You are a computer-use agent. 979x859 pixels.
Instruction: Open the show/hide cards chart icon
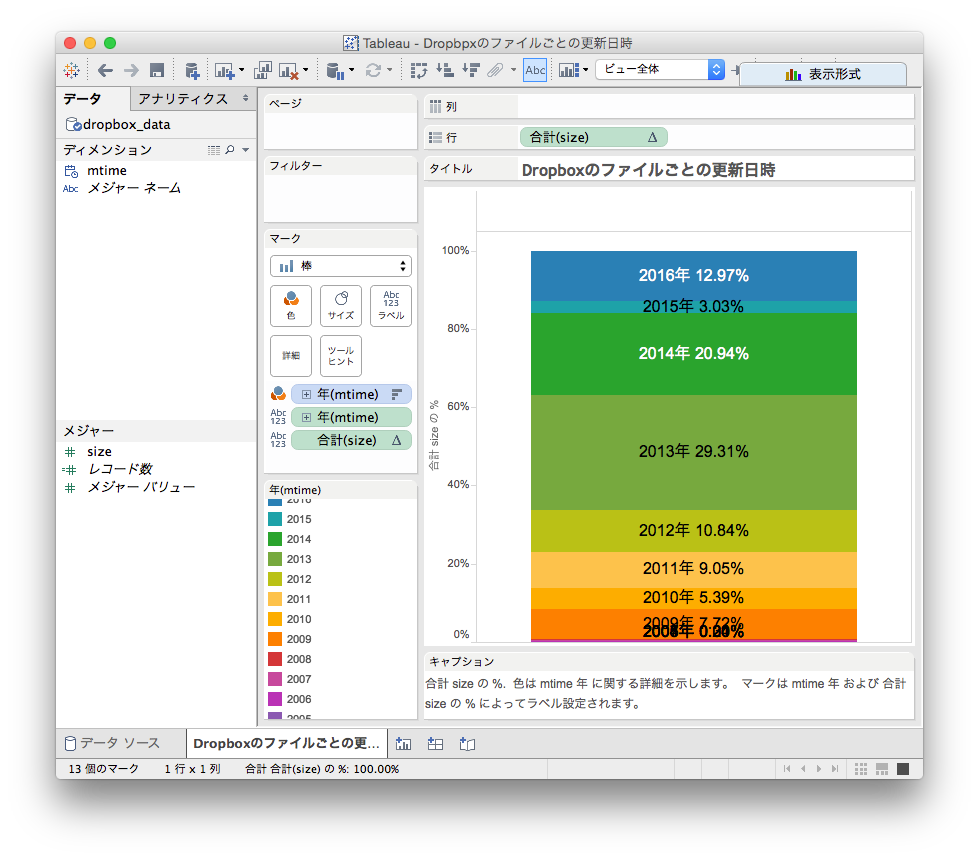coord(569,70)
